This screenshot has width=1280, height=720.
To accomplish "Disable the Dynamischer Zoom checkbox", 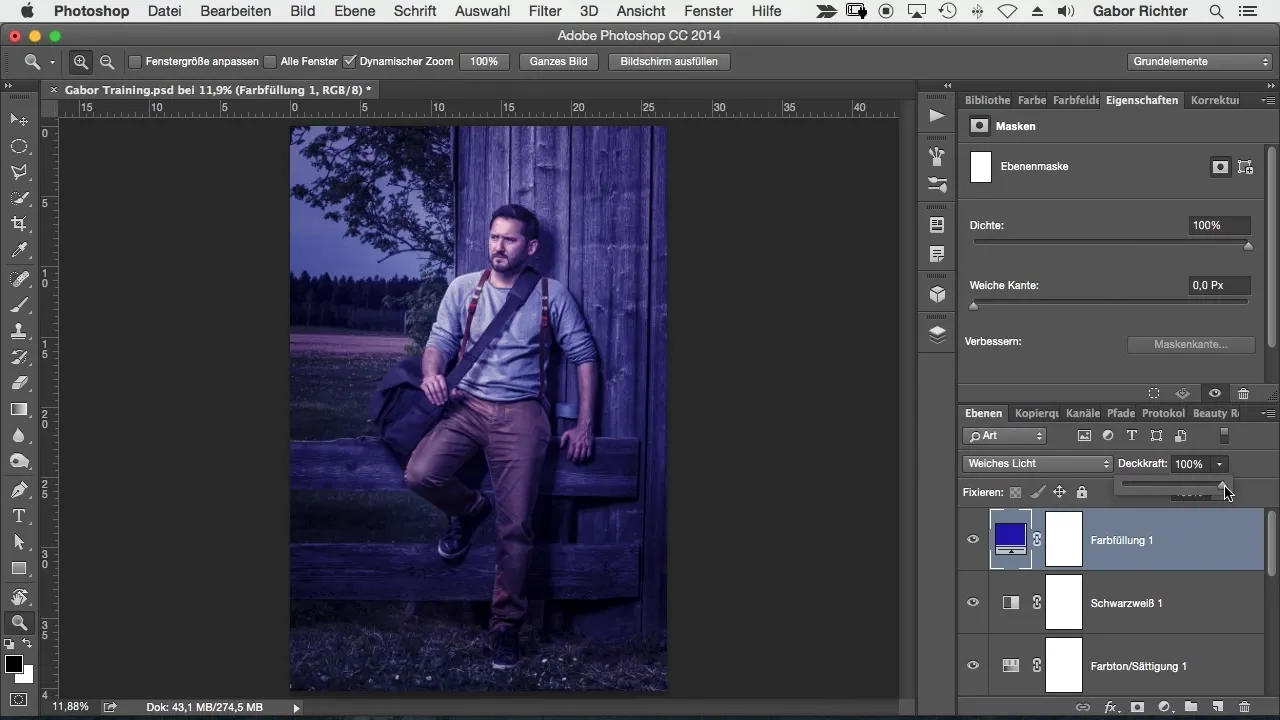I will (x=349, y=62).
